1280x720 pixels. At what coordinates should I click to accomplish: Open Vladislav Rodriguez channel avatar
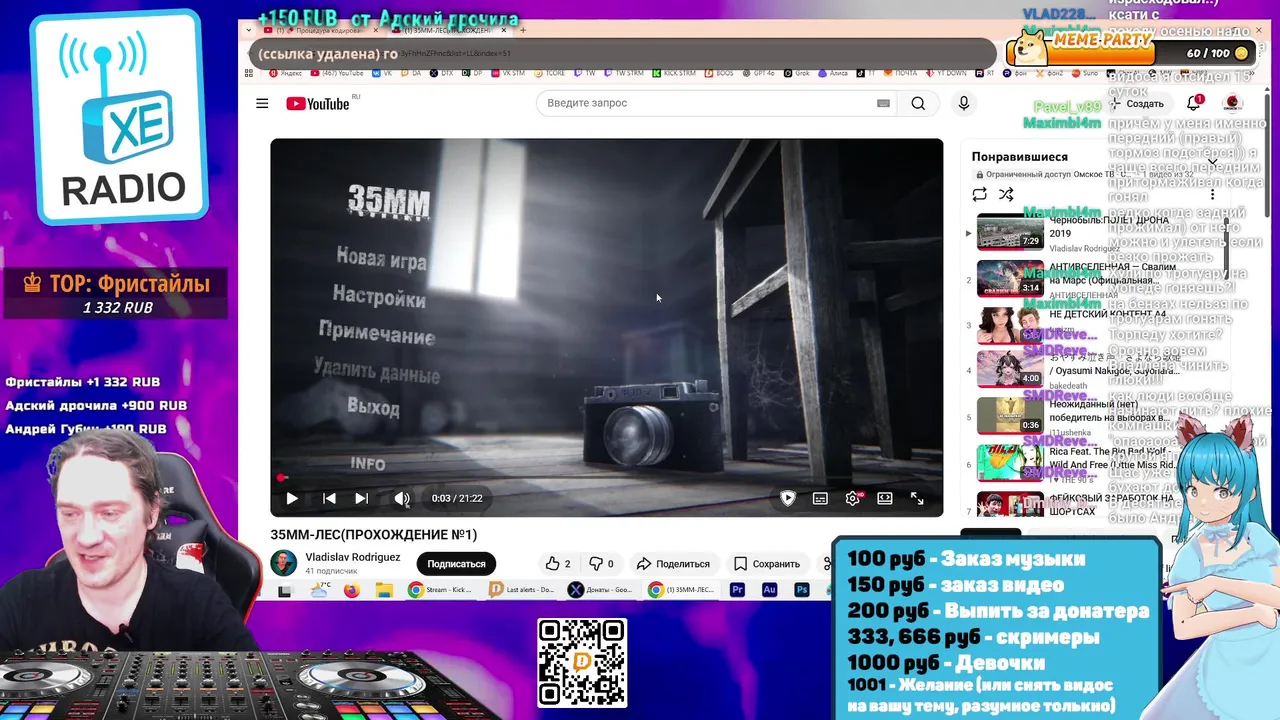tap(283, 563)
